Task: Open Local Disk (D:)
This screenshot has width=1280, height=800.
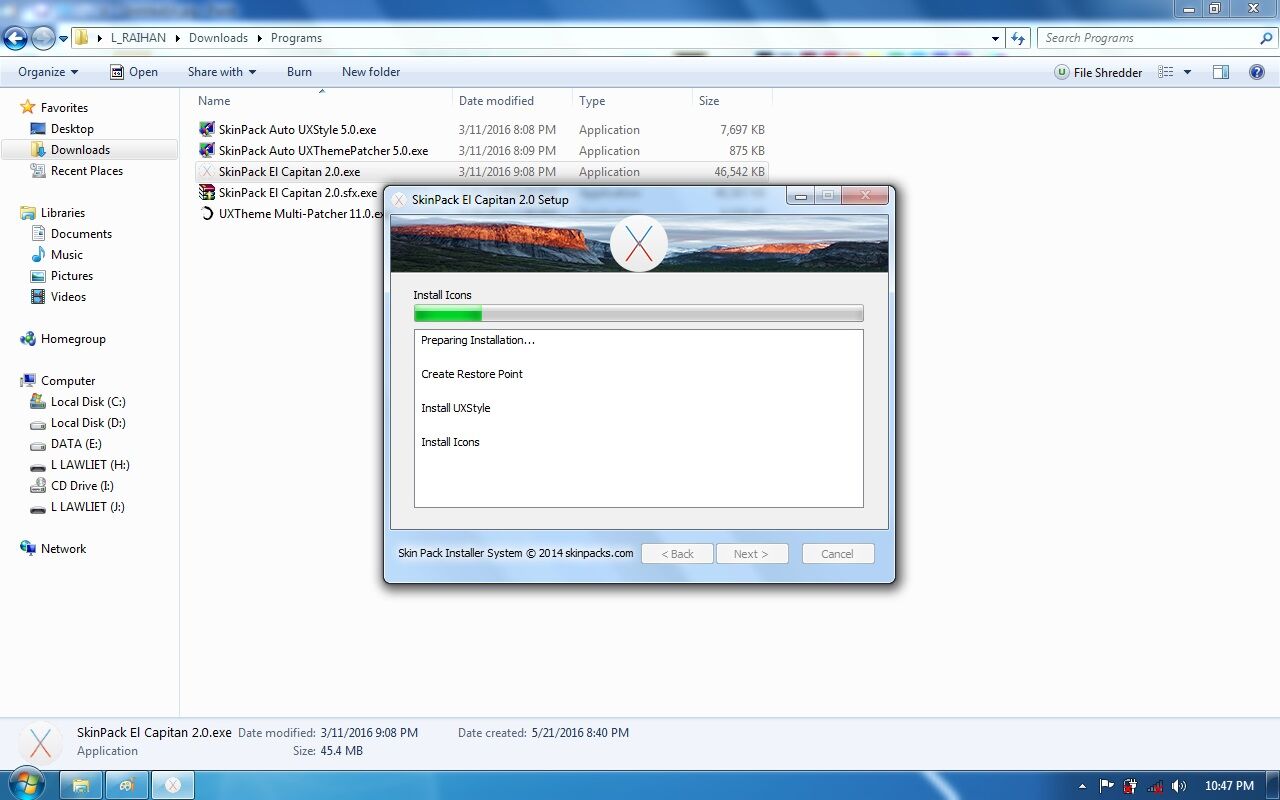Action: pos(88,423)
